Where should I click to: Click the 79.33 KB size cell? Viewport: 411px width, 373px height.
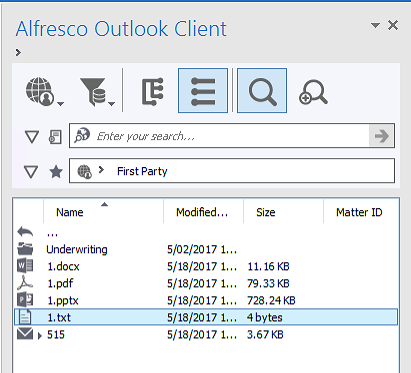click(x=268, y=283)
